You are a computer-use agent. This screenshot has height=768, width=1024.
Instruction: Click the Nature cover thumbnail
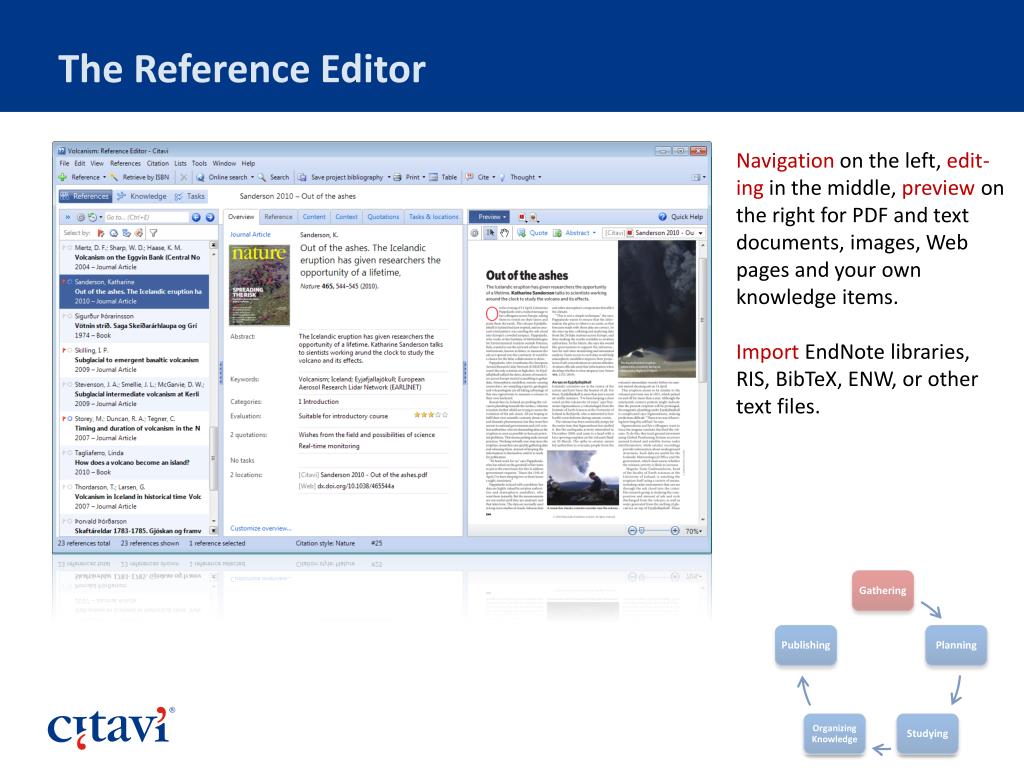click(x=259, y=285)
